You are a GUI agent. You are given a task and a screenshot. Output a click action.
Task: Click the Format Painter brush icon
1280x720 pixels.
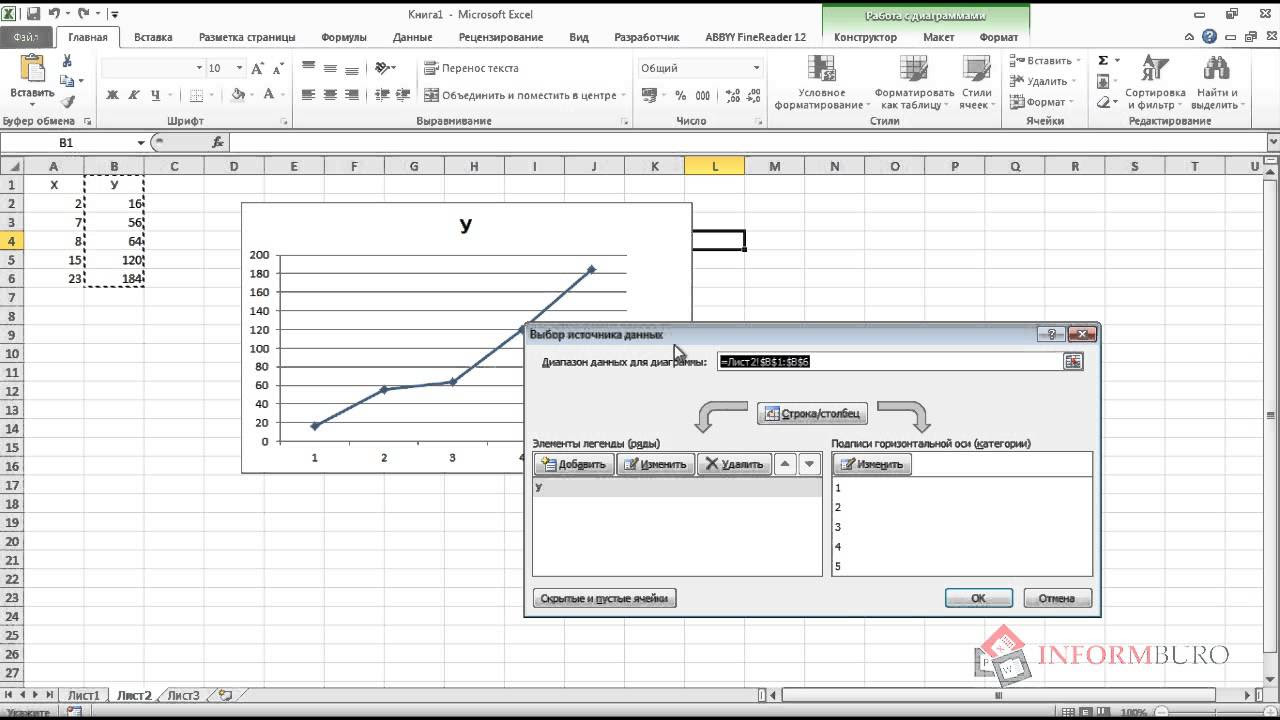pos(67,101)
